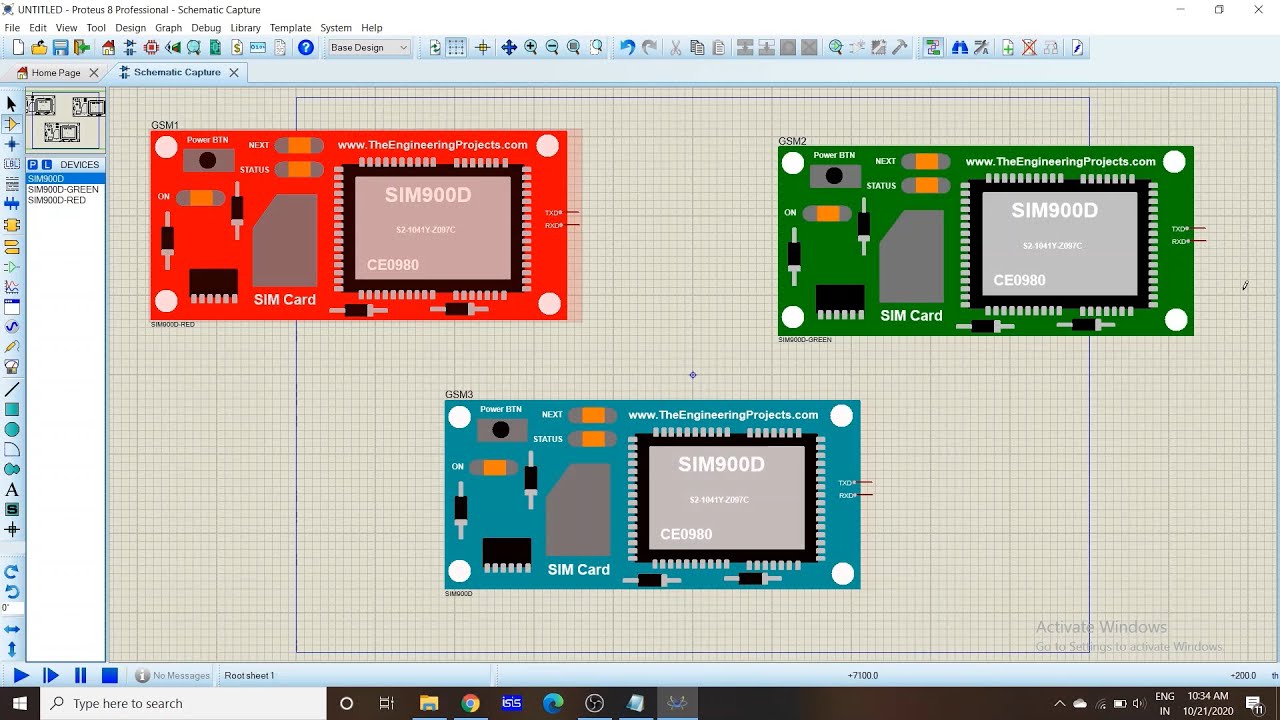Select SIM900D-GREEN in devices list

63,190
